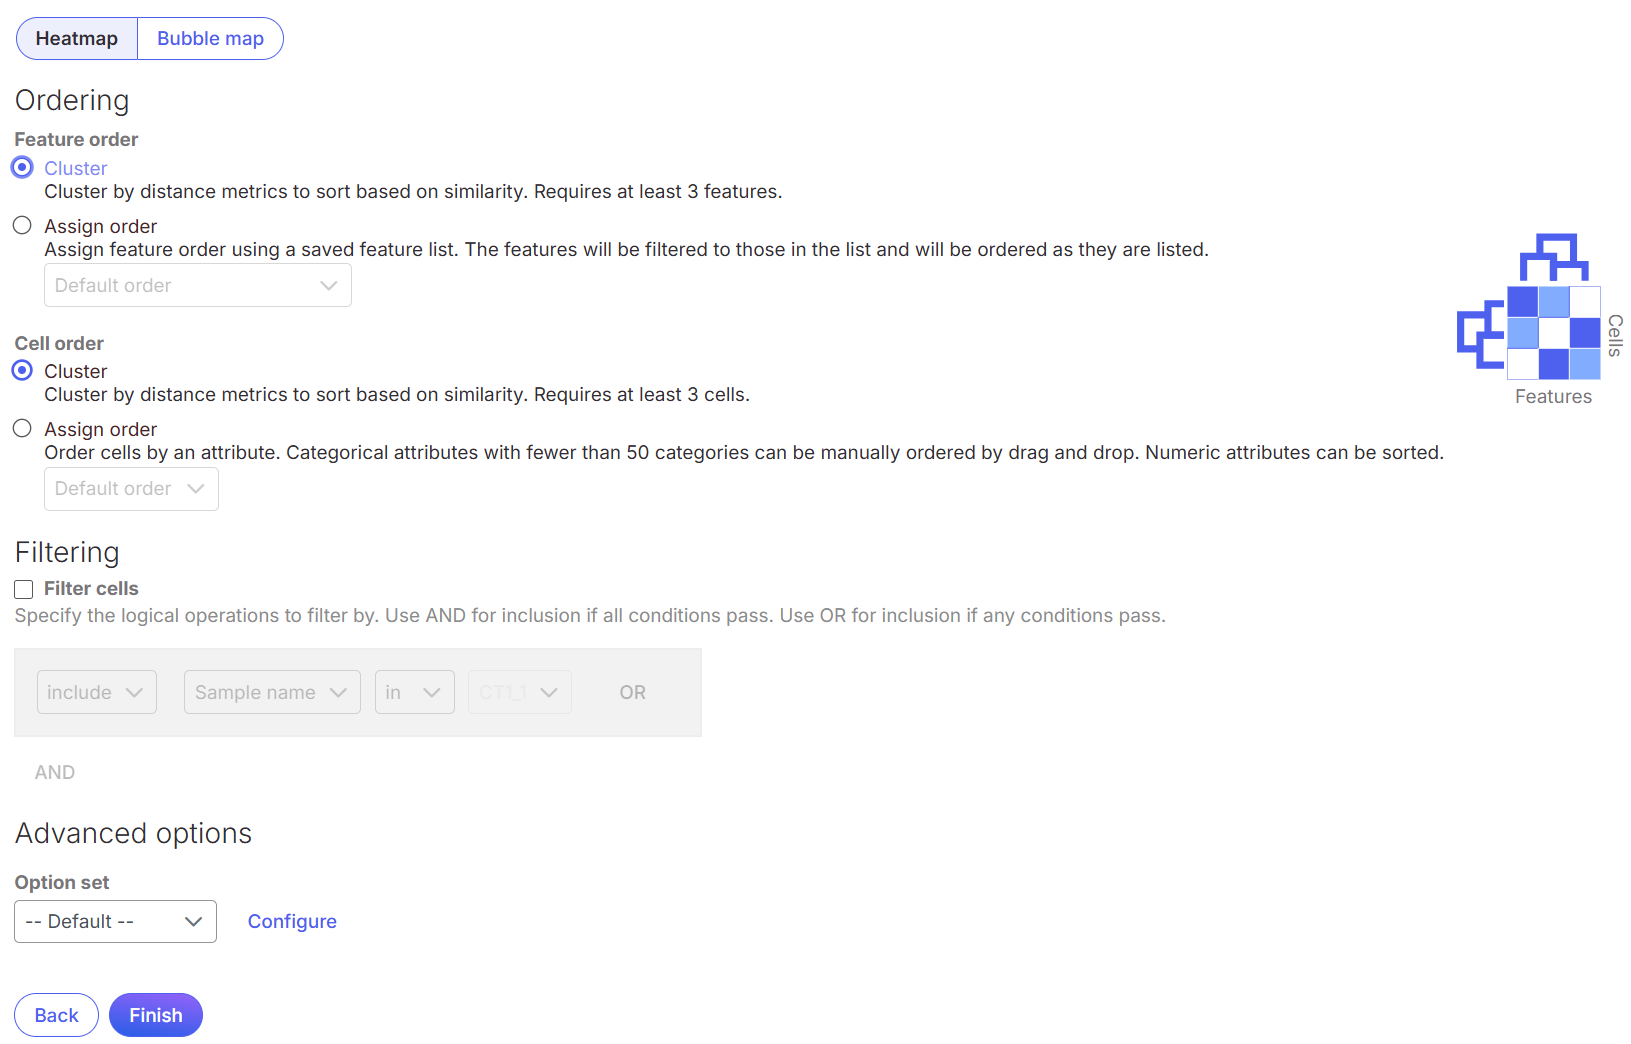
Task: Click the chevron icon on Option set select
Action: (x=194, y=922)
